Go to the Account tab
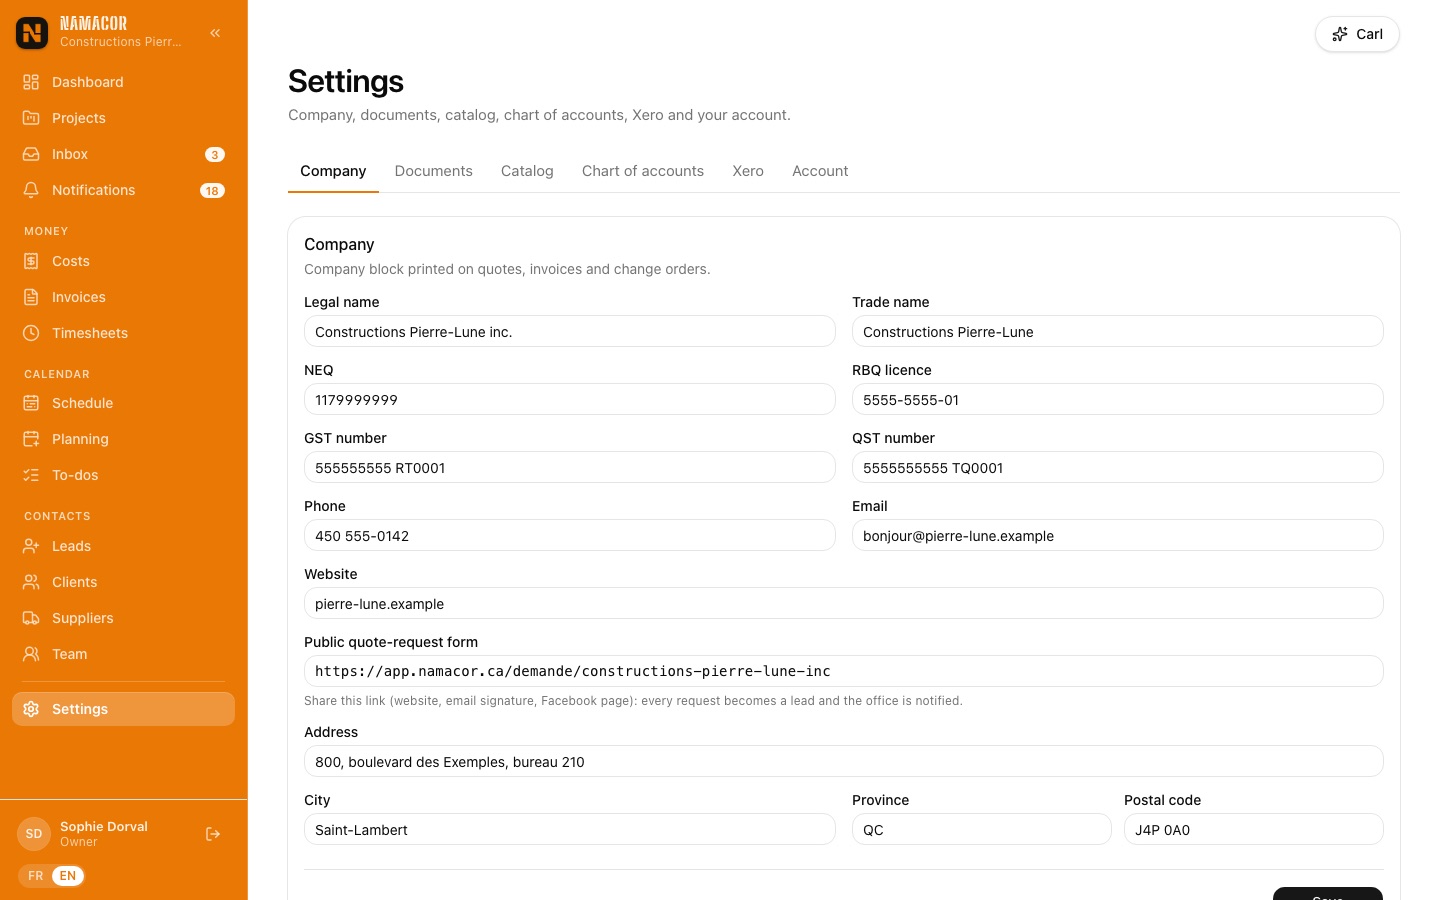 (820, 171)
